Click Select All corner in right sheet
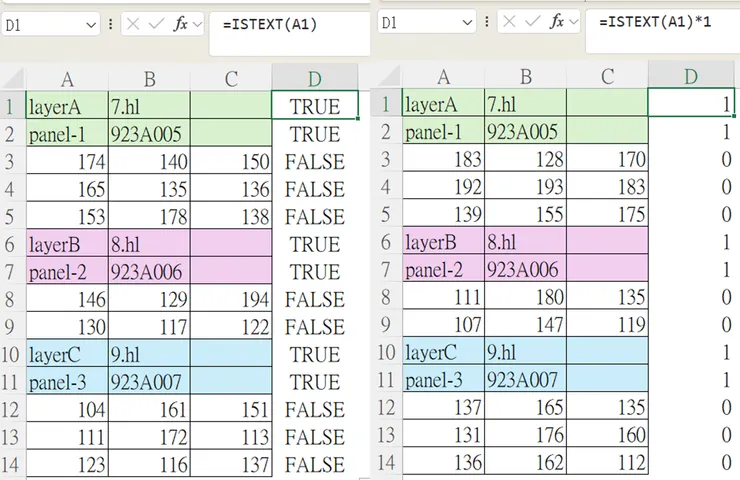This screenshot has height=480, width=740. click(389, 76)
